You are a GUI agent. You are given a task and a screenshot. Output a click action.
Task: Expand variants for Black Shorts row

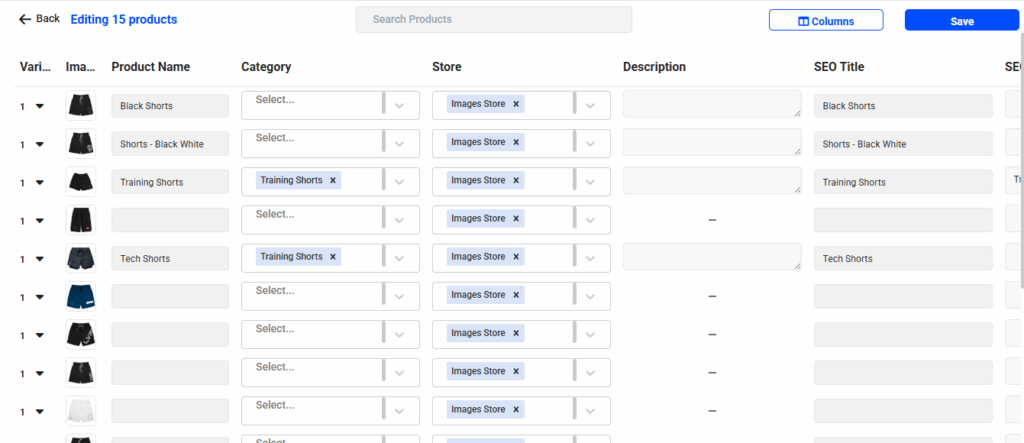[x=40, y=106]
